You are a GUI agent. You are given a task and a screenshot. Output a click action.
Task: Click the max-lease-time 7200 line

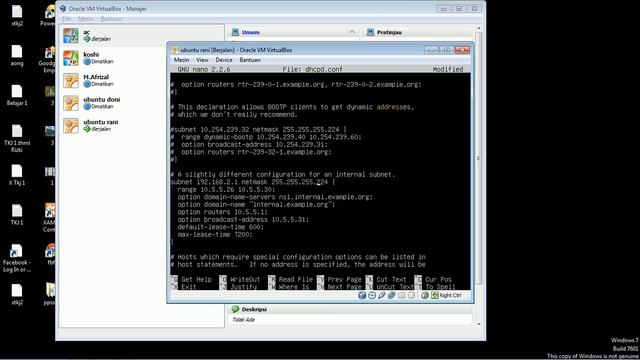(215, 235)
